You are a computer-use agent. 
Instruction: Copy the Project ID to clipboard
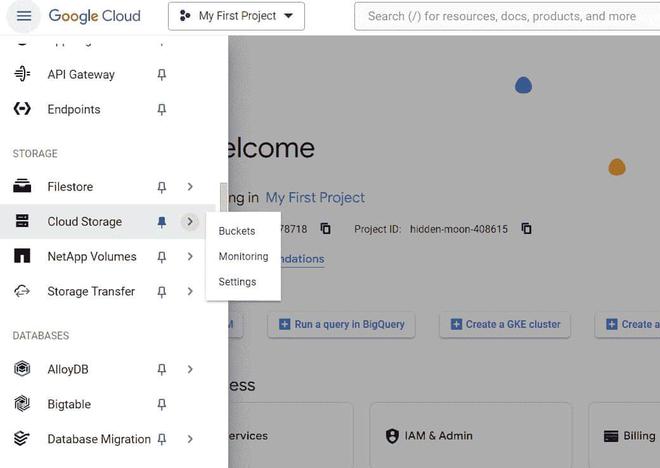(526, 229)
